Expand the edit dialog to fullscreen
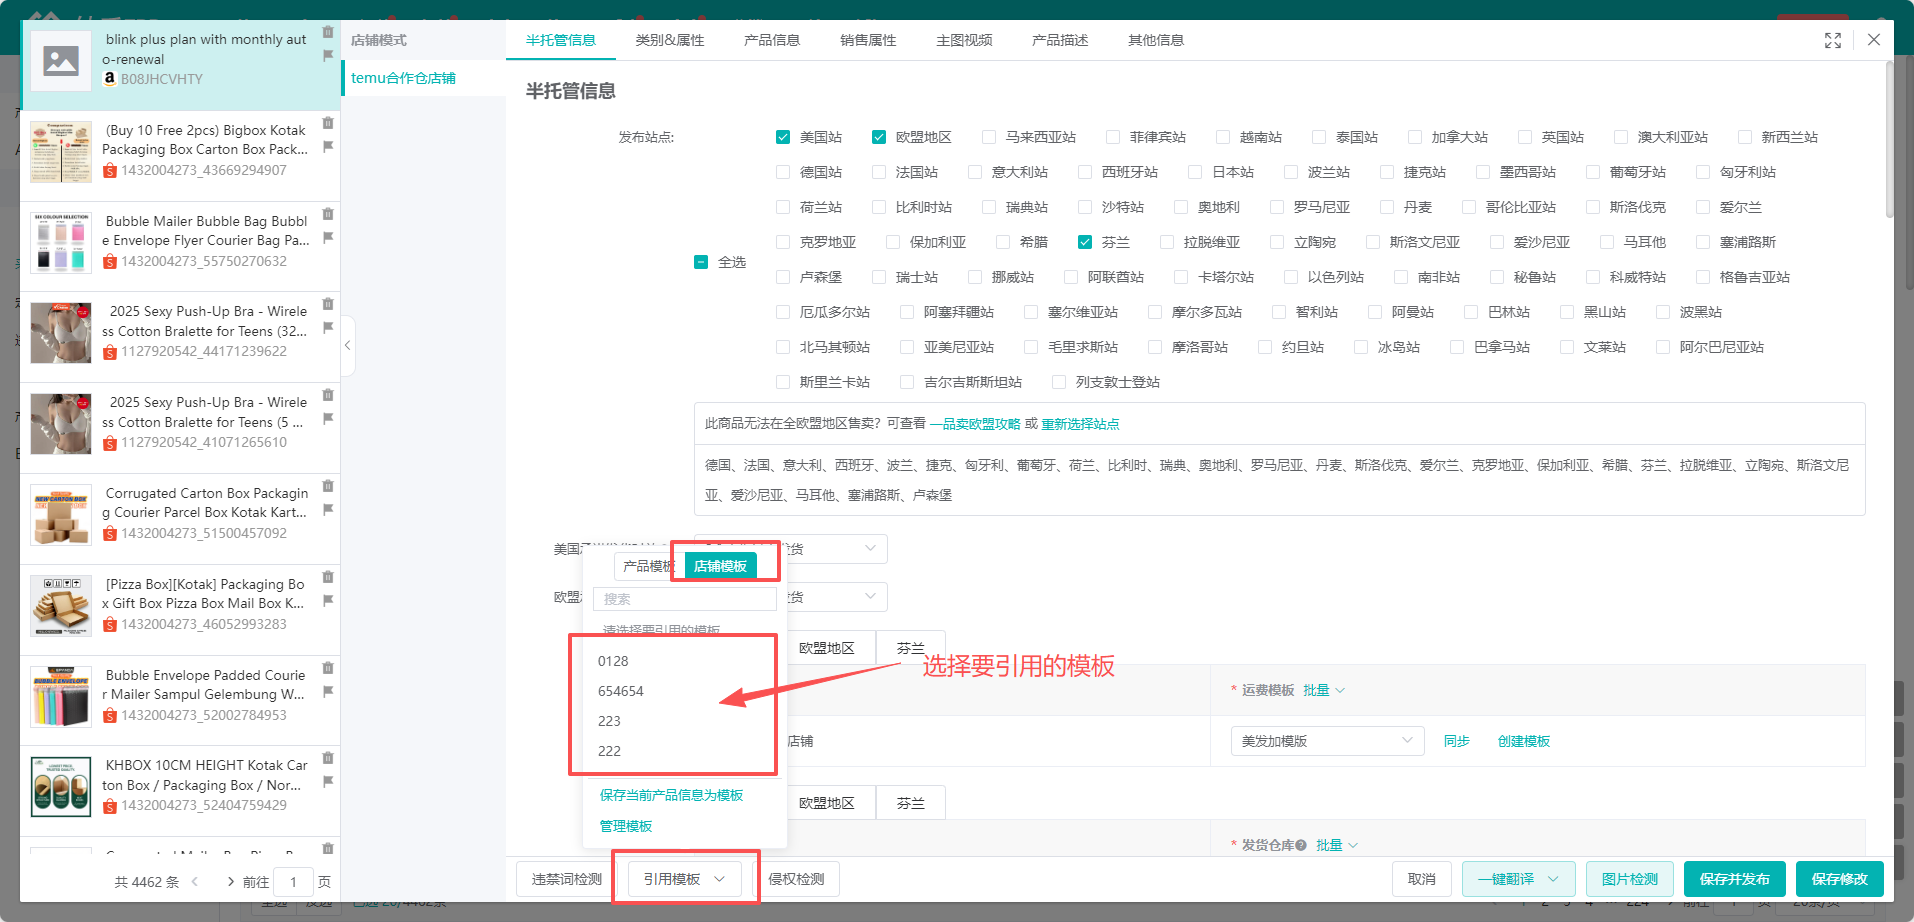The image size is (1914, 922). click(1833, 40)
